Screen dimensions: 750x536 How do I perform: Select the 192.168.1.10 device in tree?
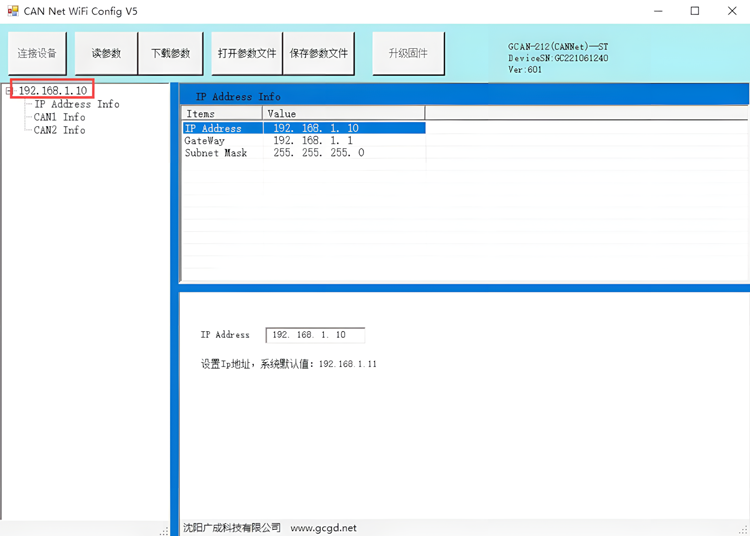point(54,91)
